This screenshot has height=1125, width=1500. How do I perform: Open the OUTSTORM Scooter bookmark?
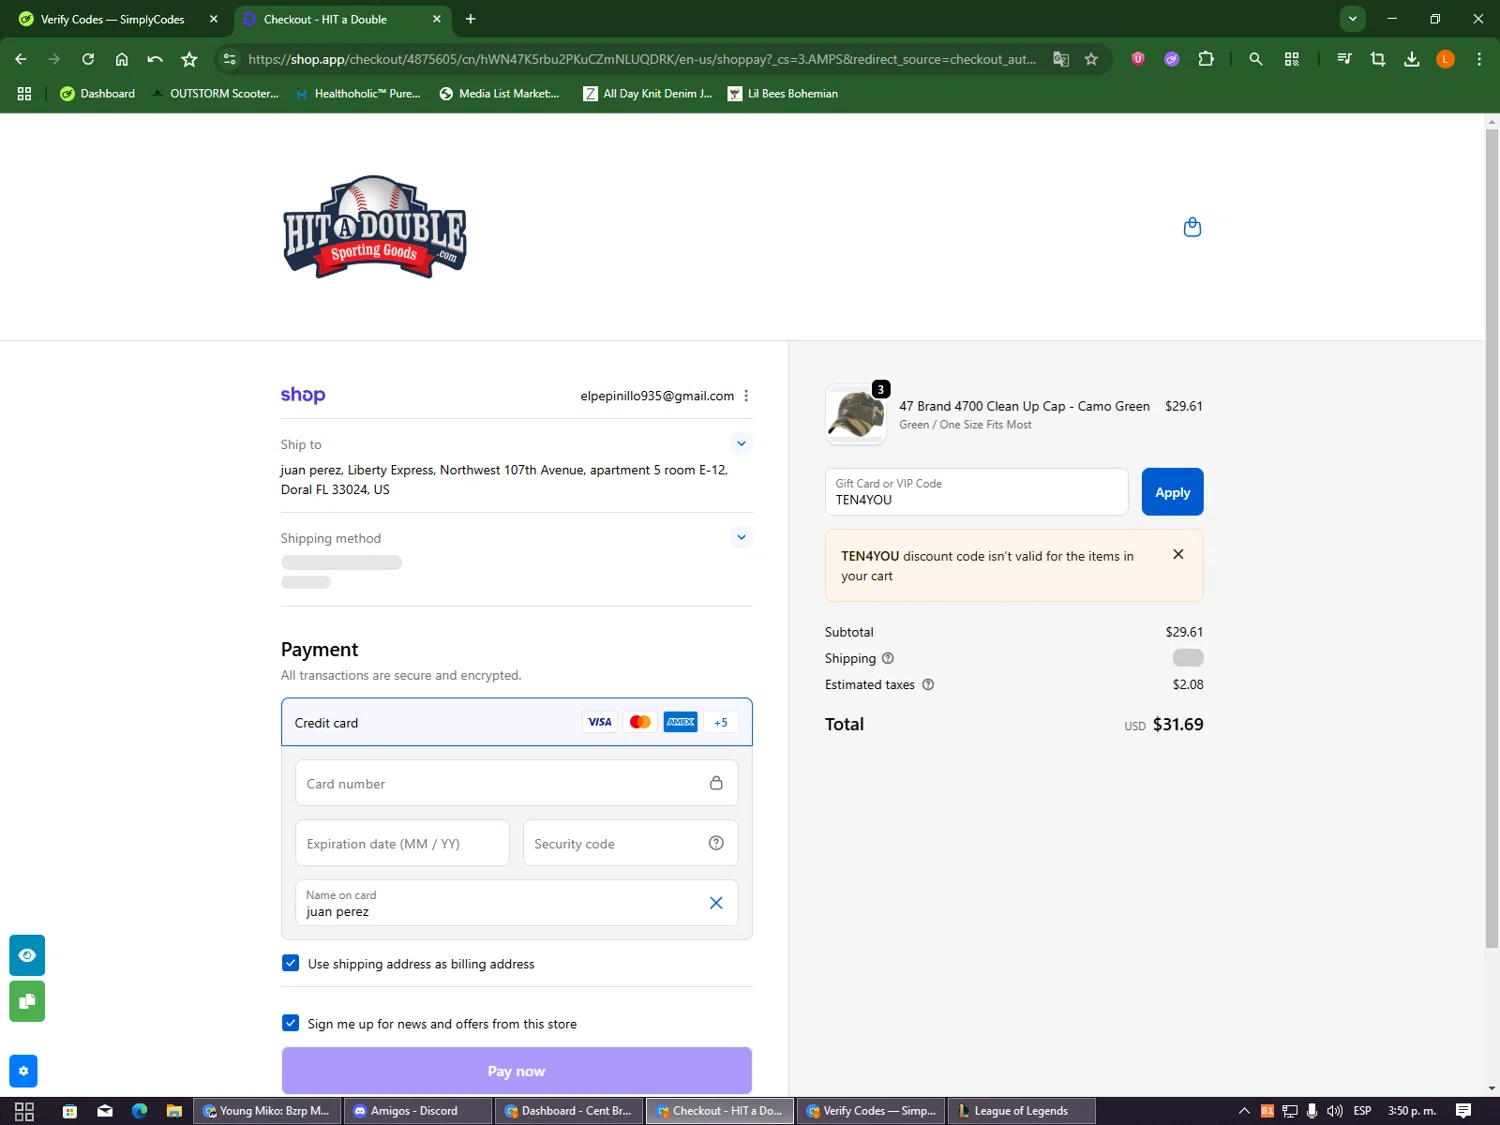pyautogui.click(x=214, y=93)
